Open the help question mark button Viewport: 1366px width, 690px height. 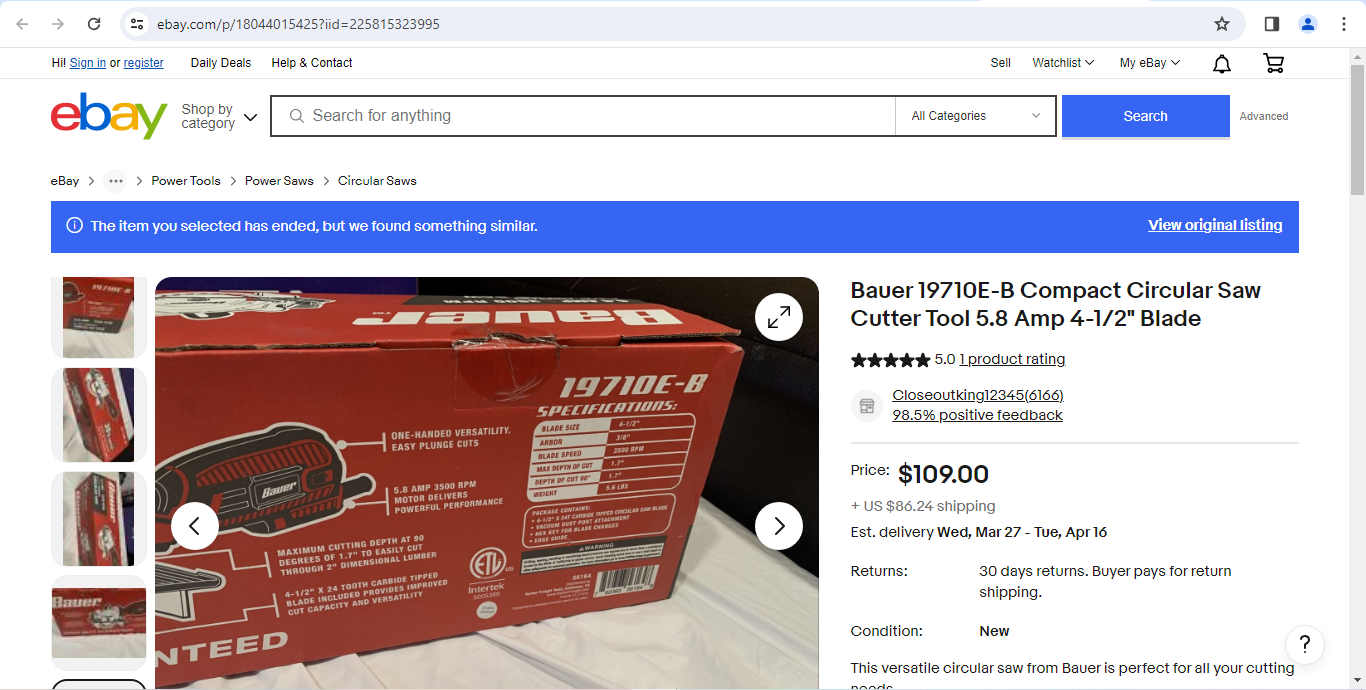[1305, 645]
